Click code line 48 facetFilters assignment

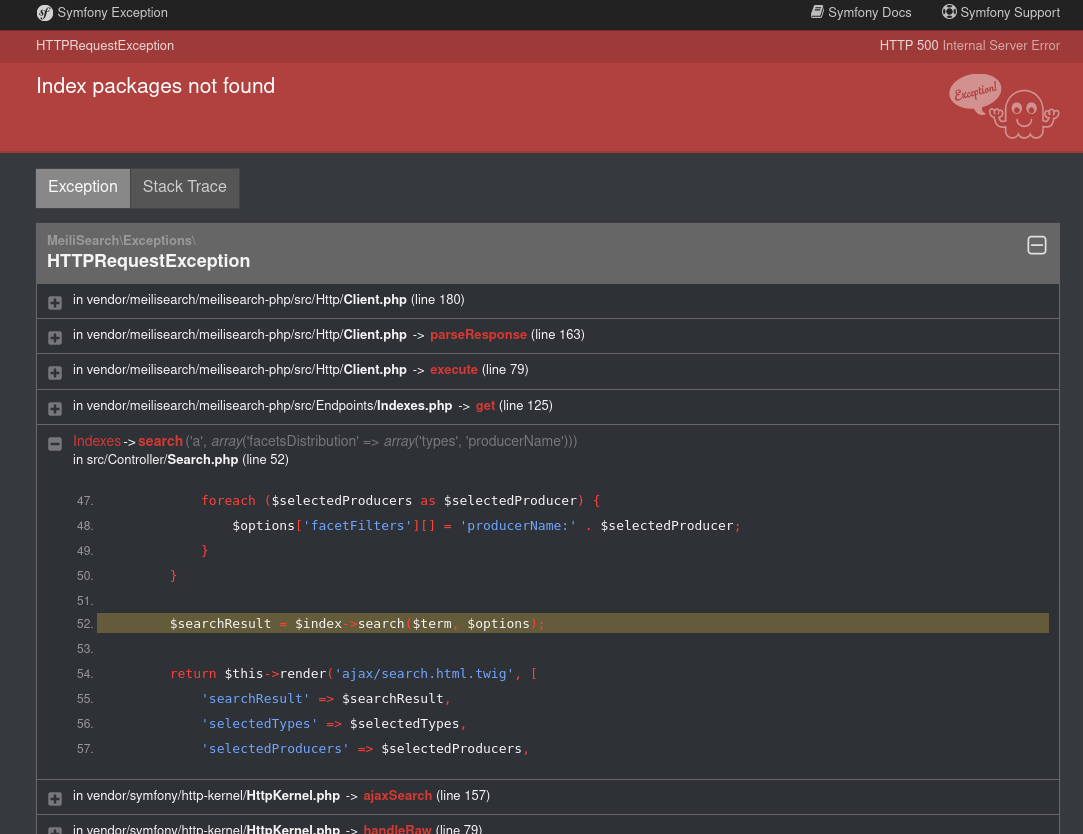[x=486, y=526]
